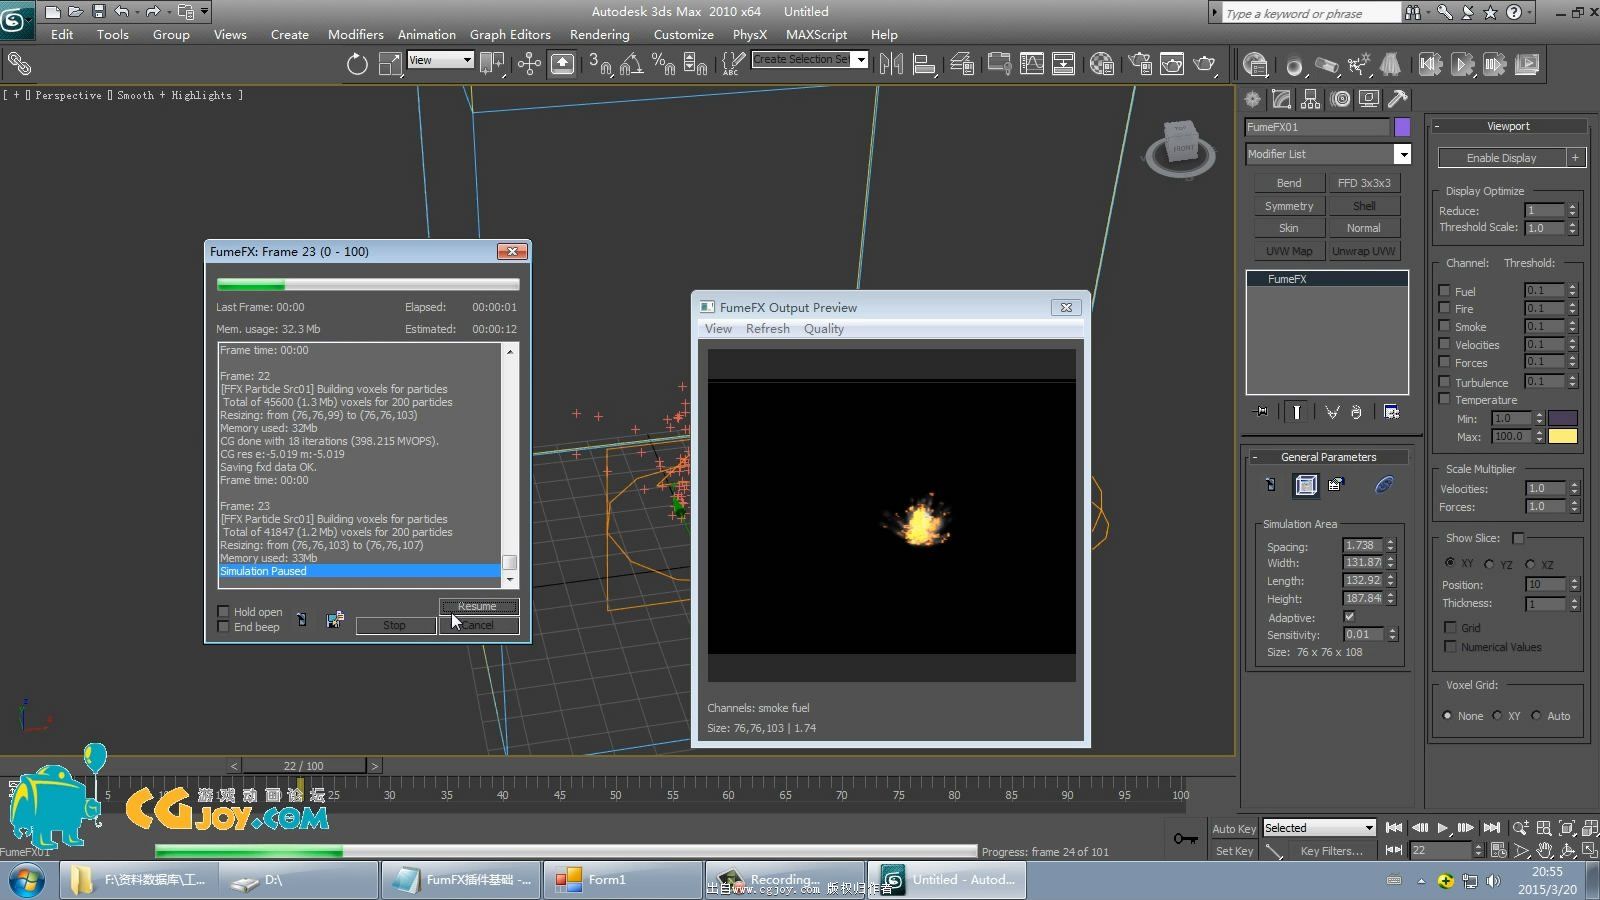Click the Bend modifier button
Screen dimensions: 1600x900
[1289, 183]
